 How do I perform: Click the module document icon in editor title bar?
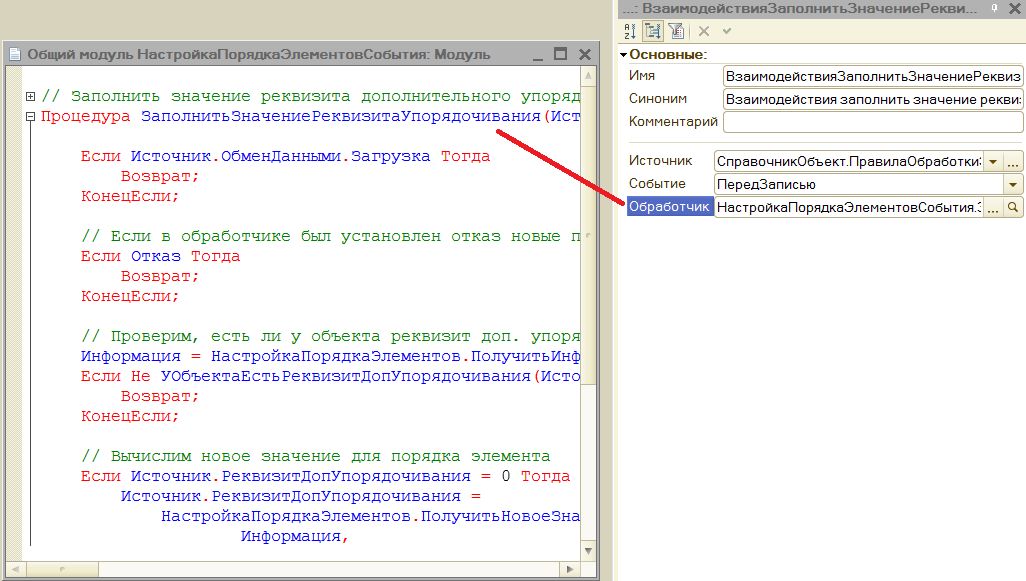tap(15, 54)
